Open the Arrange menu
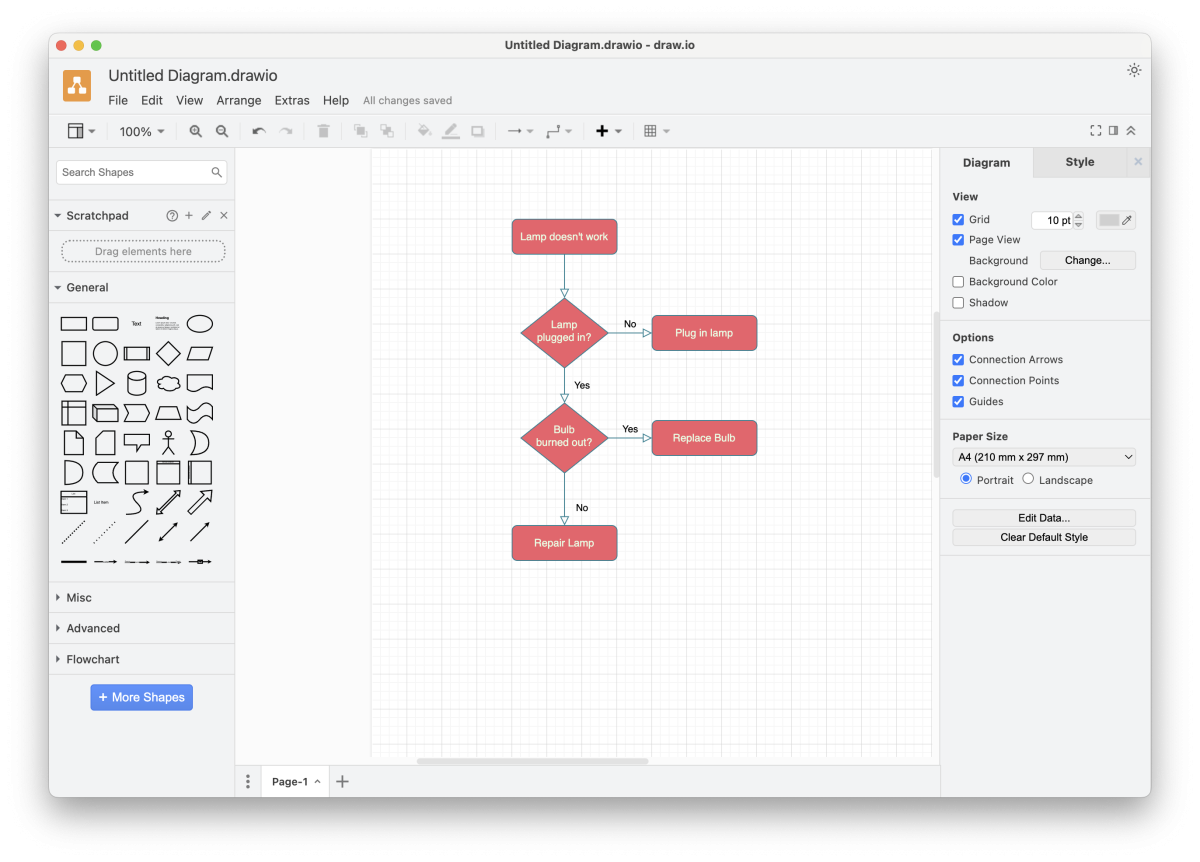 (238, 100)
